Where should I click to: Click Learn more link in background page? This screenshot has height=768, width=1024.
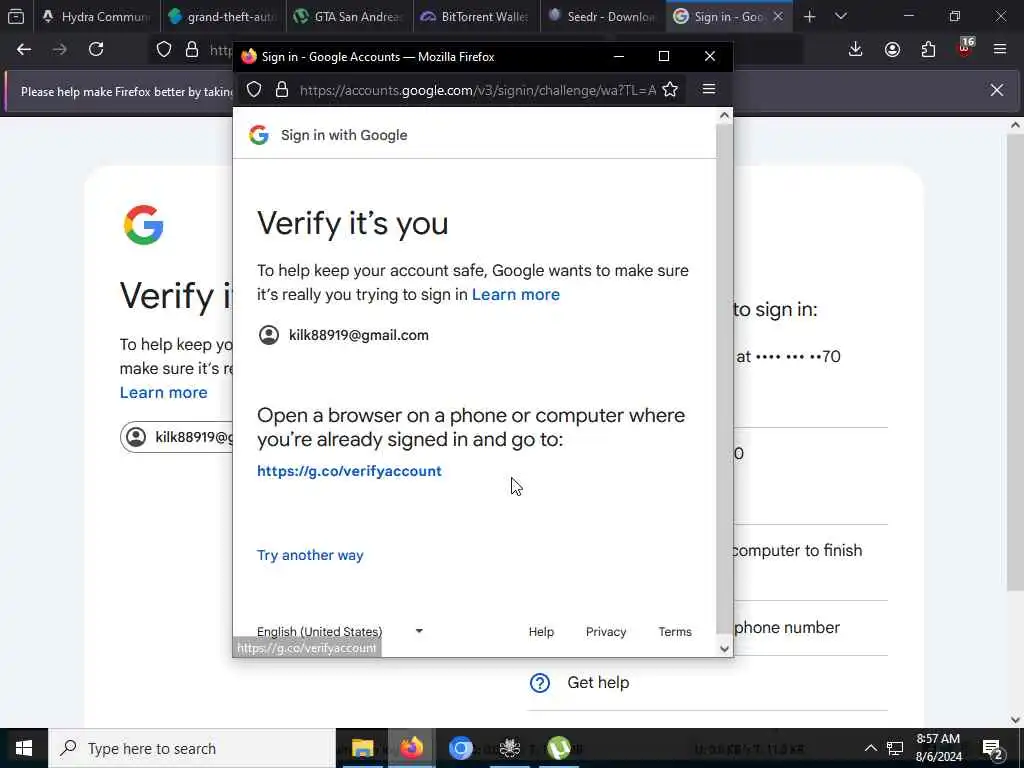click(163, 392)
